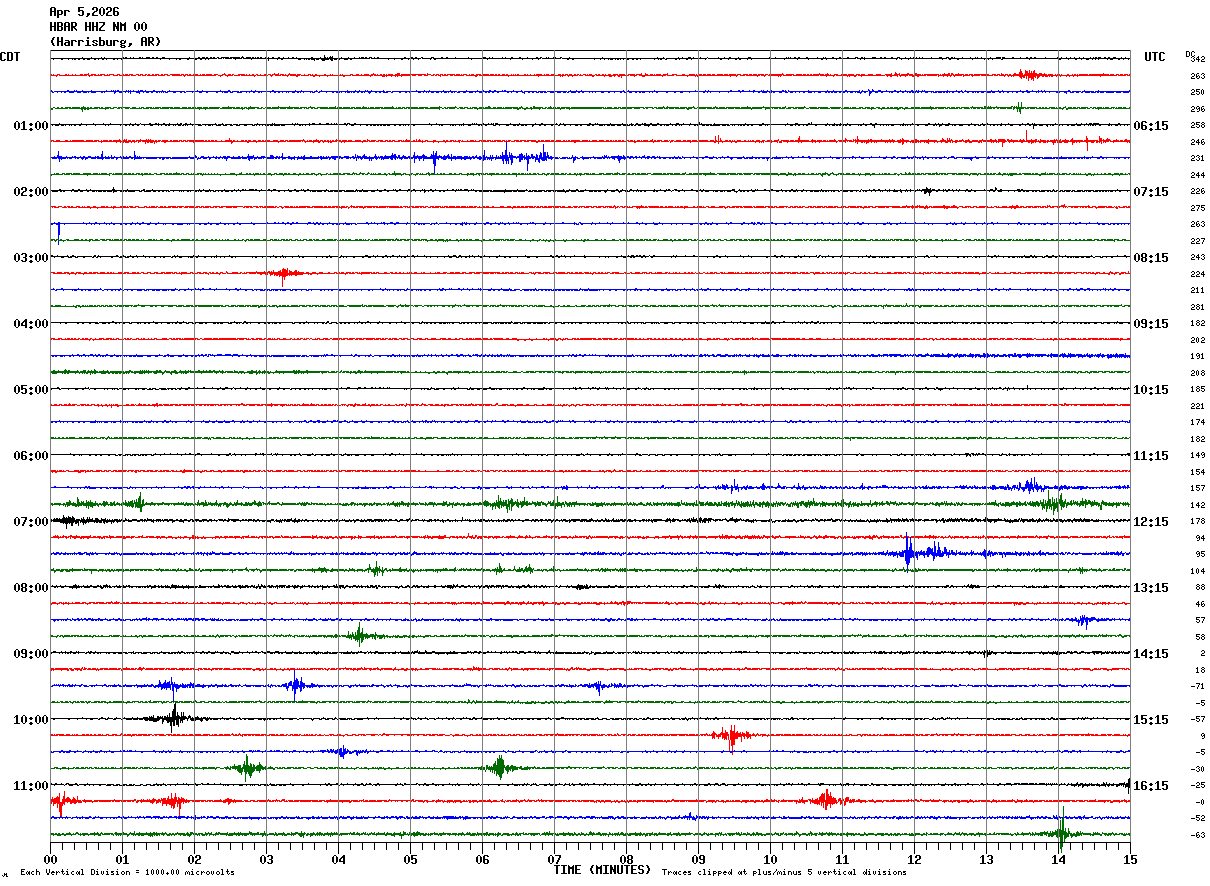Click the DC offset value 342
Screen dimensions: 1210x886
(x=1198, y=60)
